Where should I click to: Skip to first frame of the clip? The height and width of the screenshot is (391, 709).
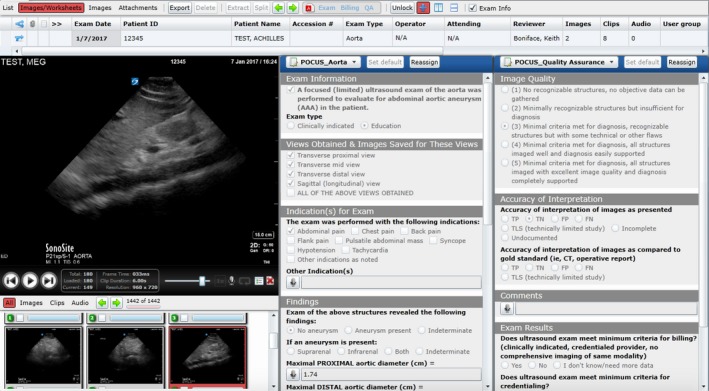pyautogui.click(x=11, y=281)
